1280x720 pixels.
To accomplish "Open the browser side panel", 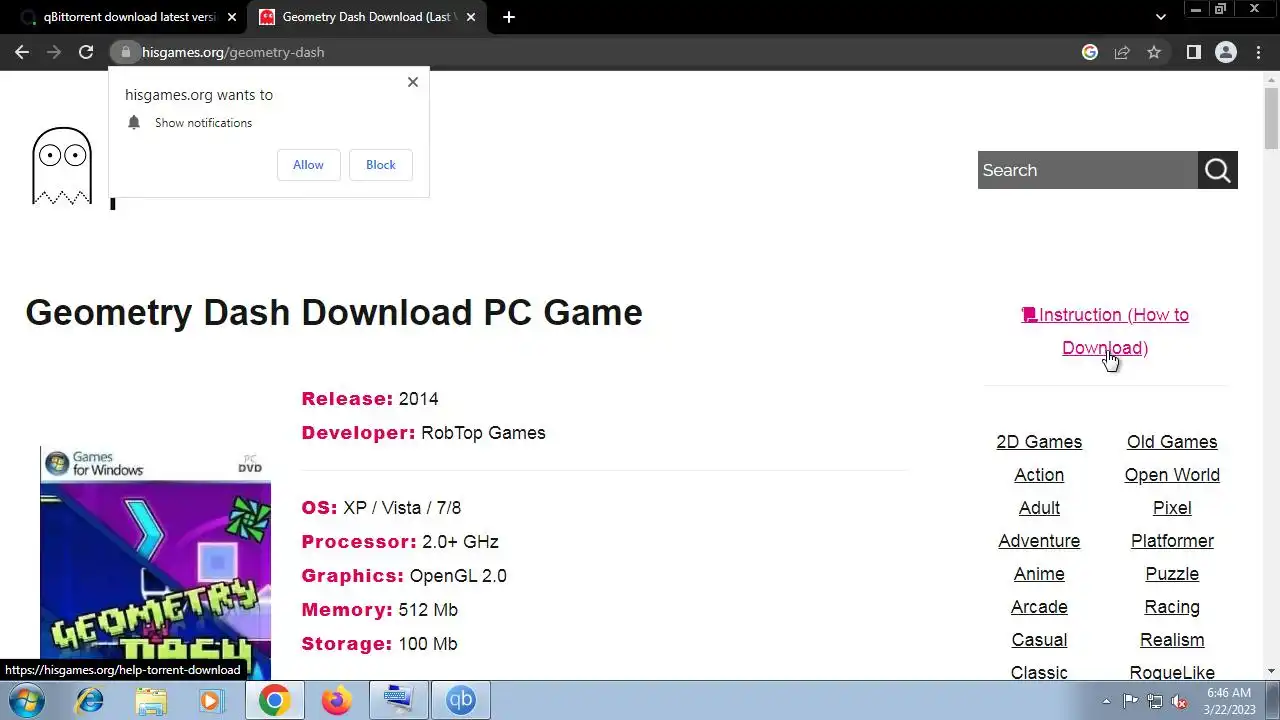I will coord(1194,52).
